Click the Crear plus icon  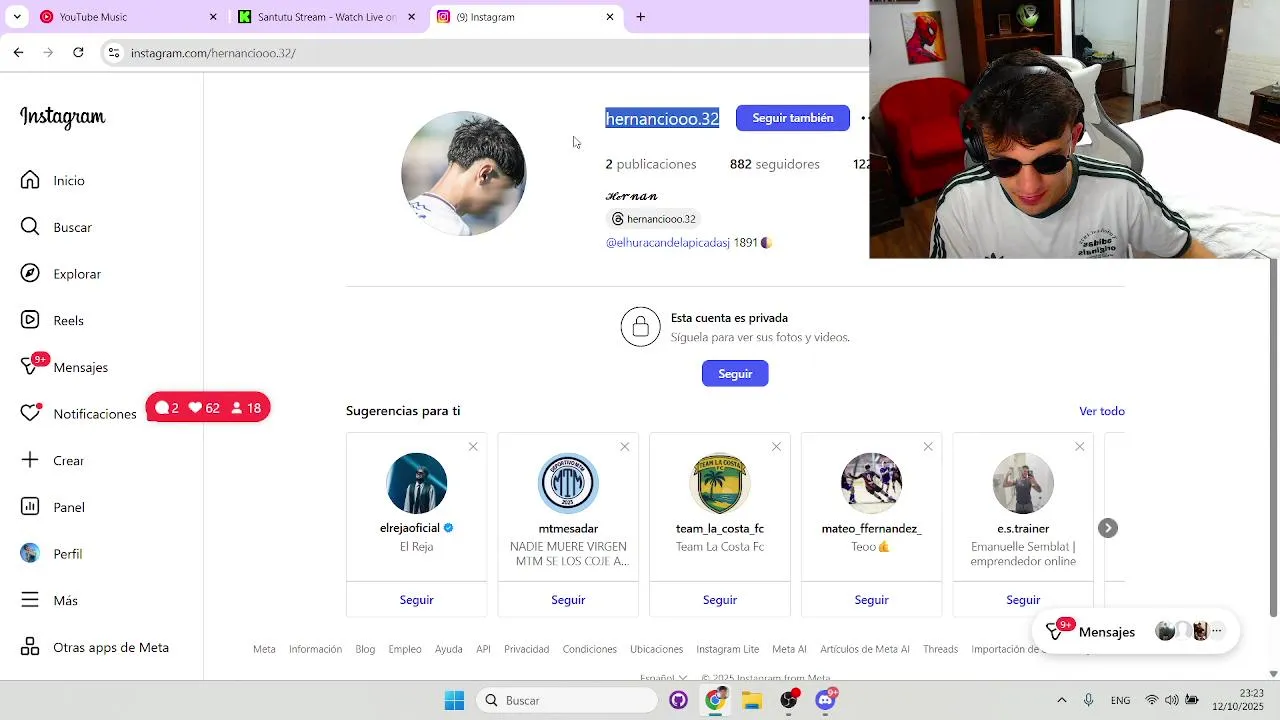click(30, 460)
